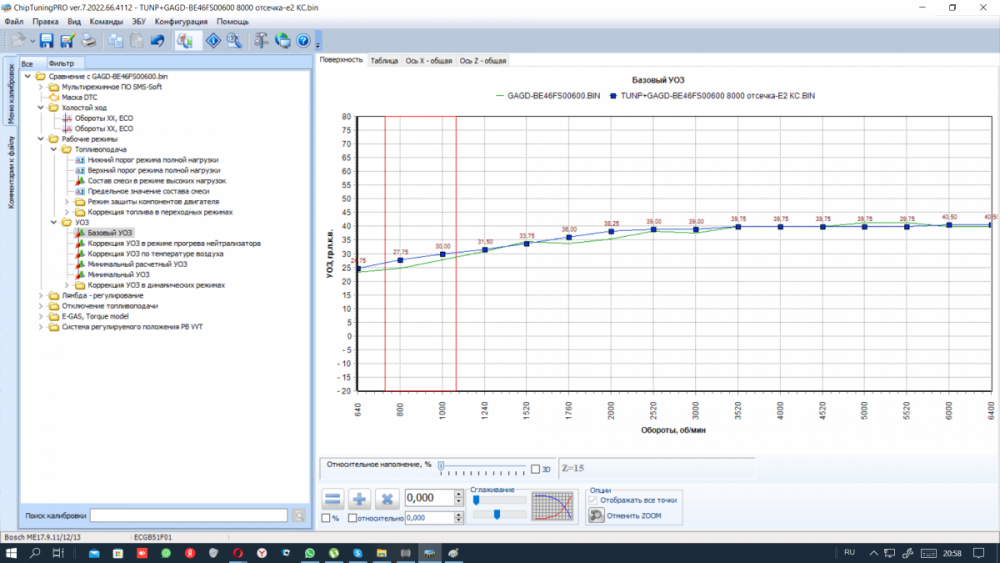This screenshot has height=563, width=1000.
Task: Toggle the 'относительно' checkbox
Action: click(353, 518)
